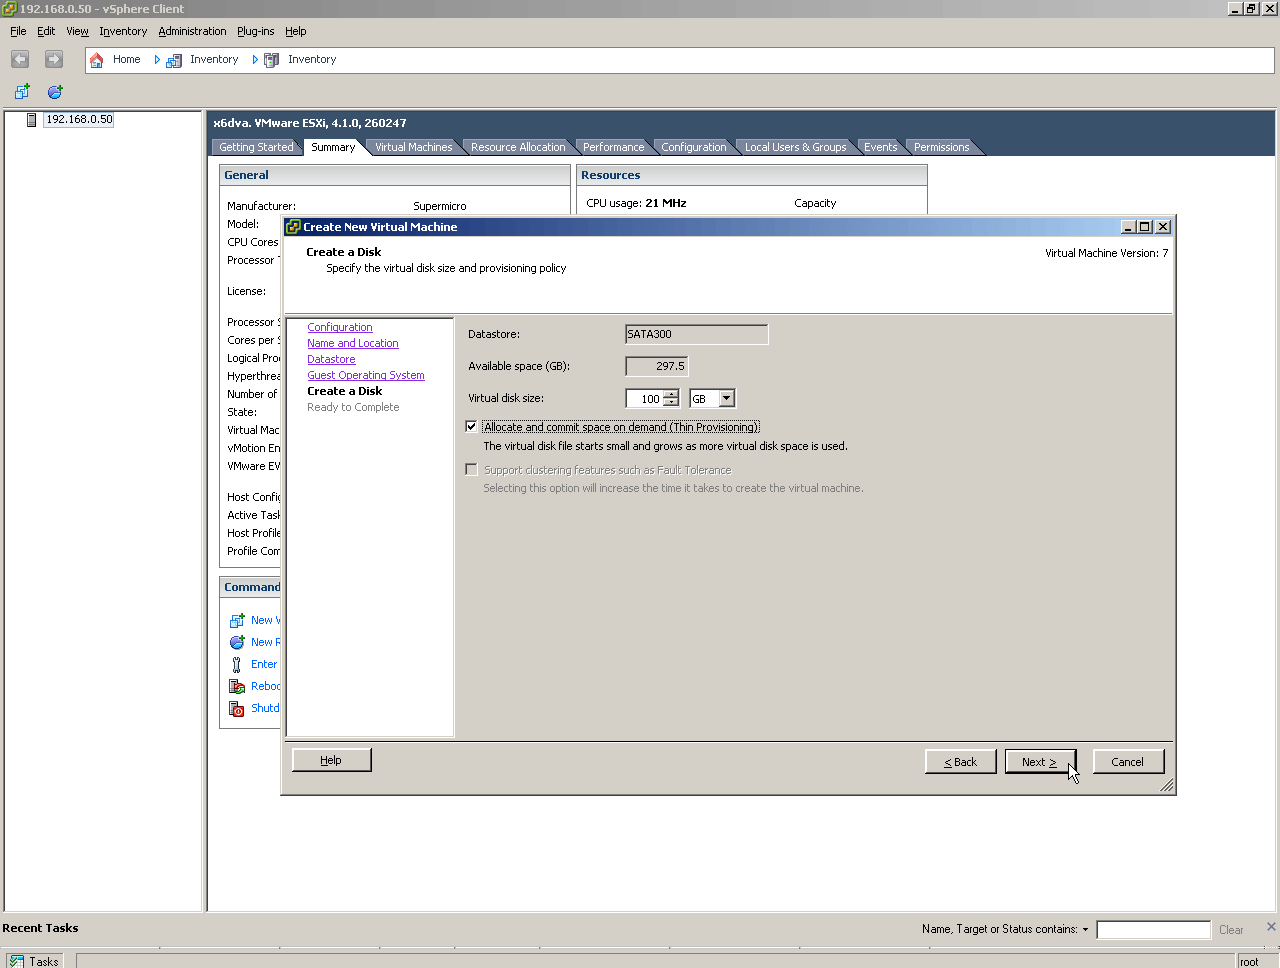Click the navigate back arrow icon
Viewport: 1280px width, 968px height.
[20, 60]
